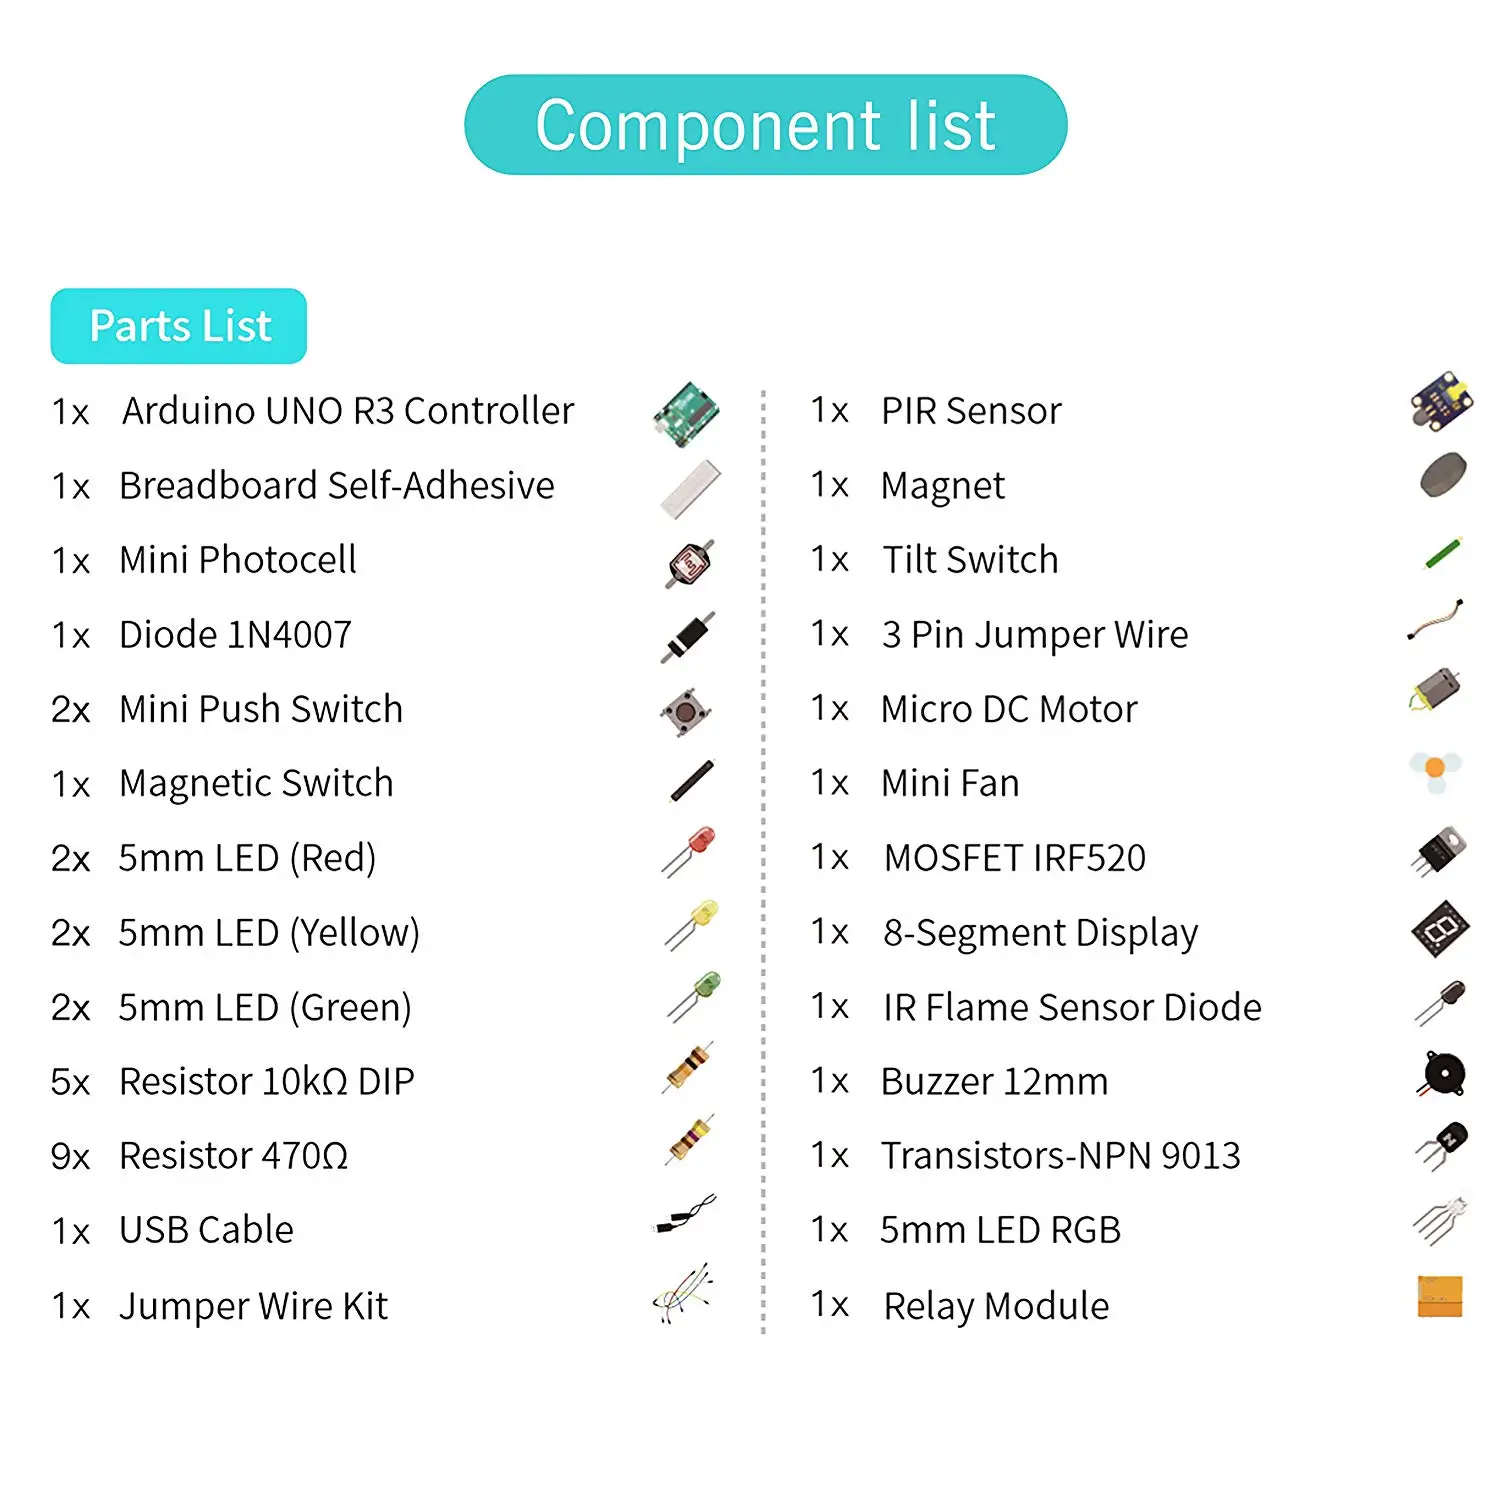Select the Breadboard Self-Adhesive text
The height and width of the screenshot is (1500, 1500).
click(337, 486)
